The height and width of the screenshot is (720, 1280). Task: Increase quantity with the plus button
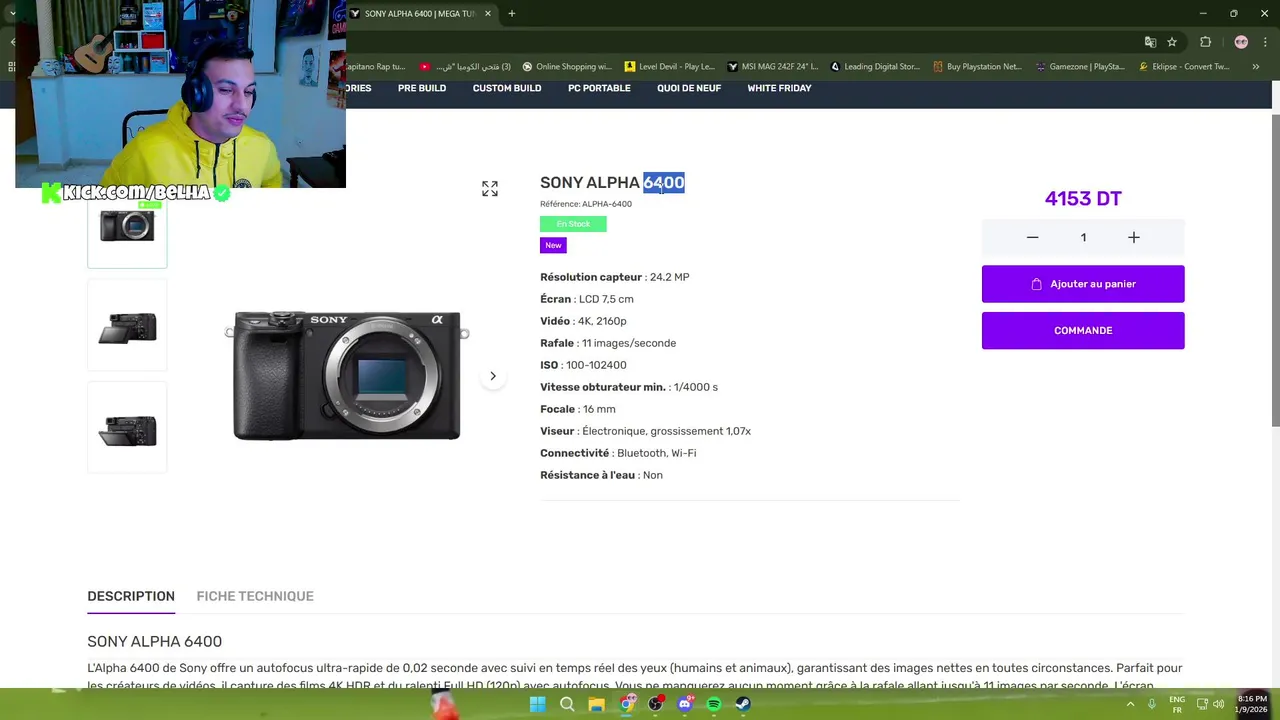point(1134,237)
